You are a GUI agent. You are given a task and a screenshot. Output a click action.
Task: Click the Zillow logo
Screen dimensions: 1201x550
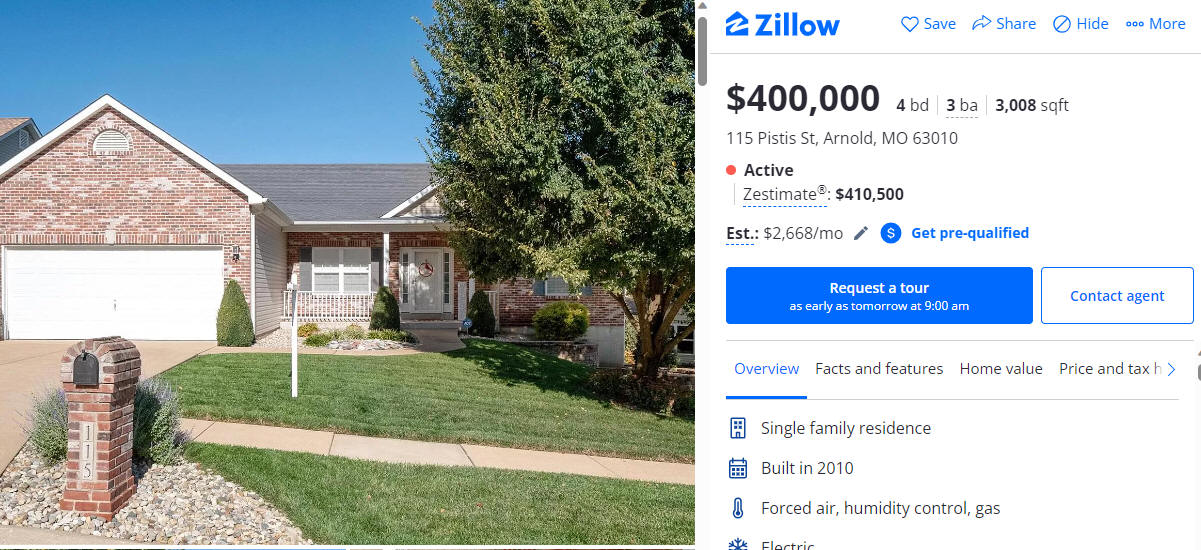coord(783,24)
